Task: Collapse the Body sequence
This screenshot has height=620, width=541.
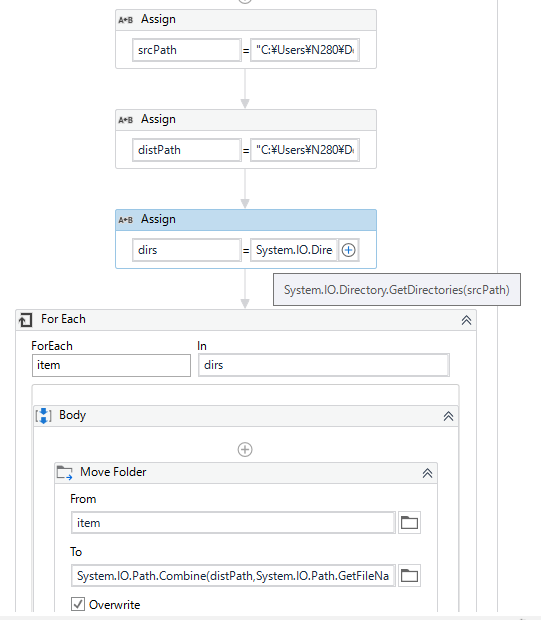Action: 448,416
